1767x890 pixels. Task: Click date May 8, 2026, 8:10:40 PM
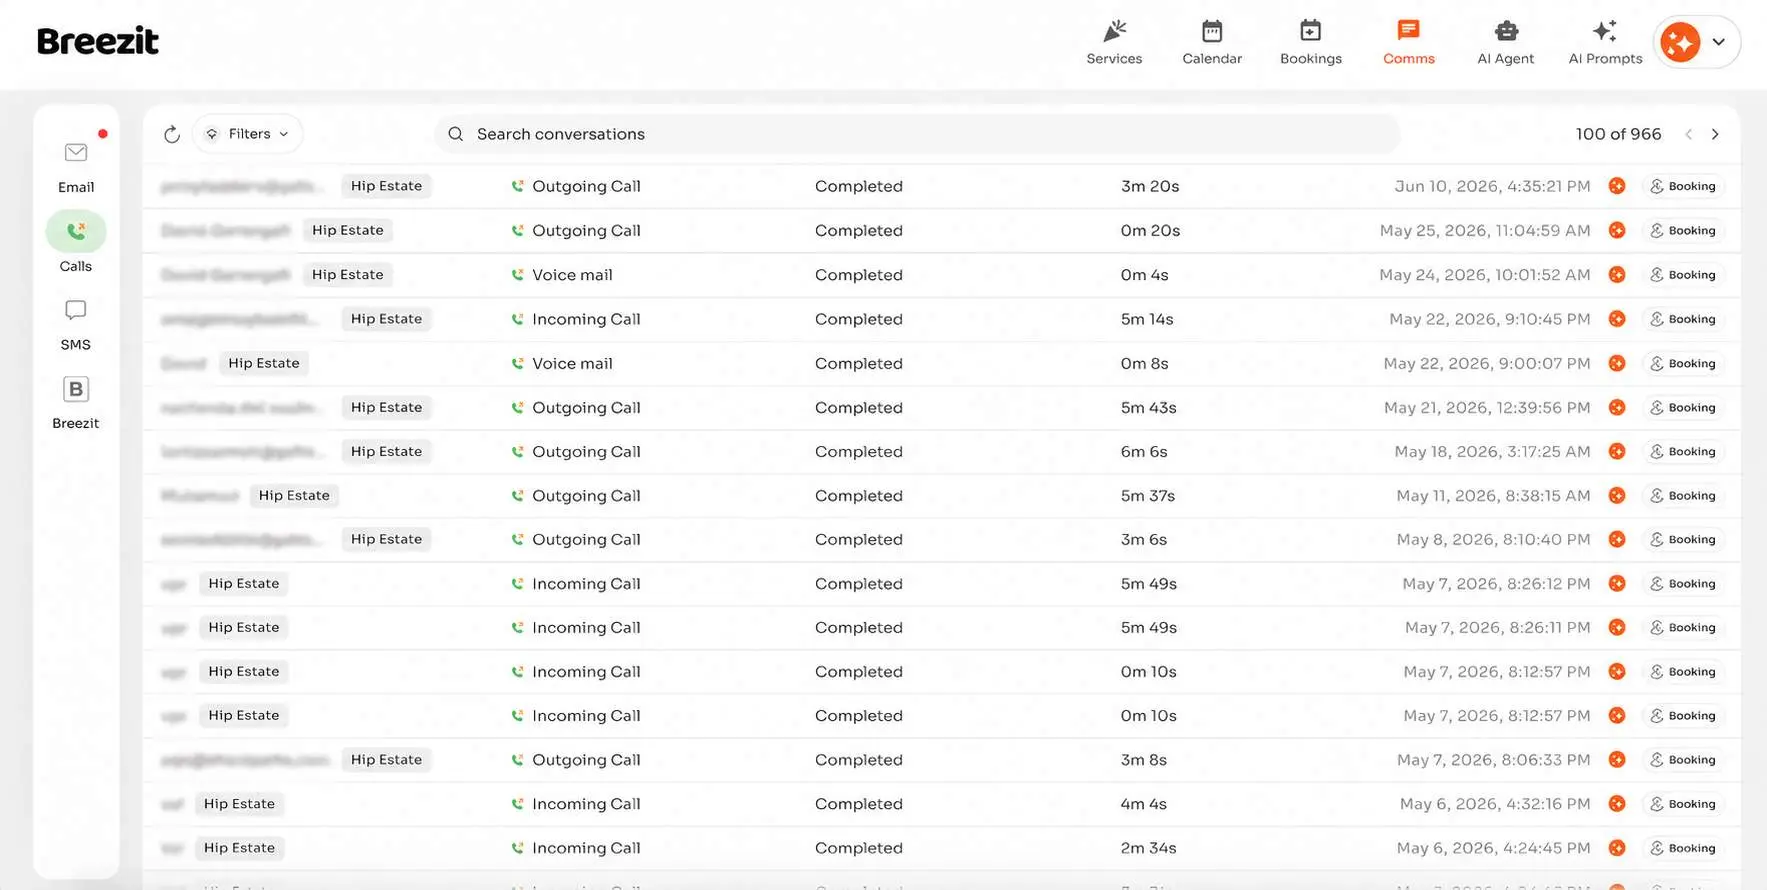[x=1493, y=539]
